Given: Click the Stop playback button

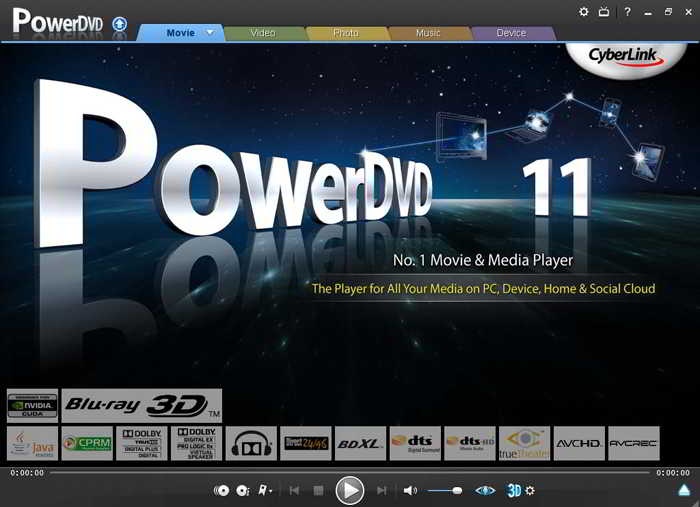Looking at the screenshot, I should 318,491.
